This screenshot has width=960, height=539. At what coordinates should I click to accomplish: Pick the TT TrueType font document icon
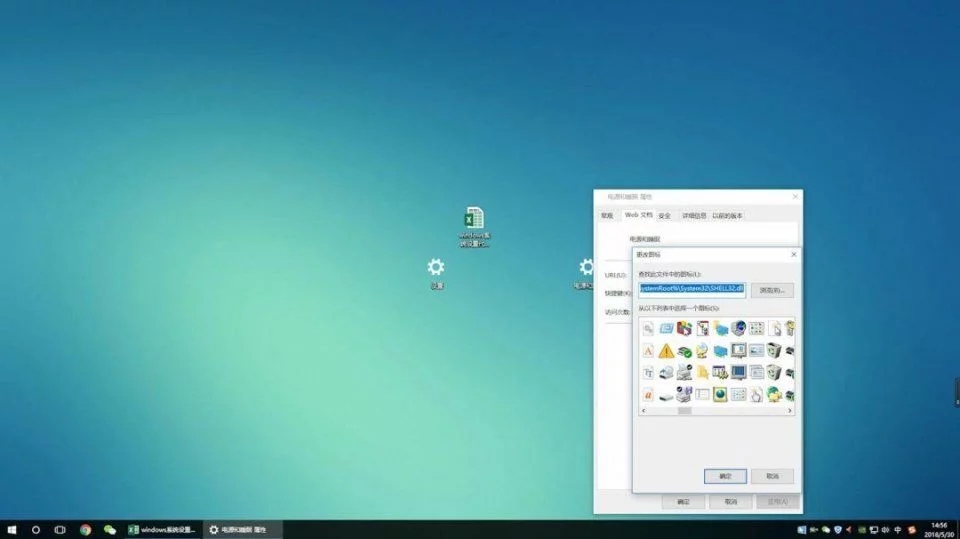coord(648,373)
